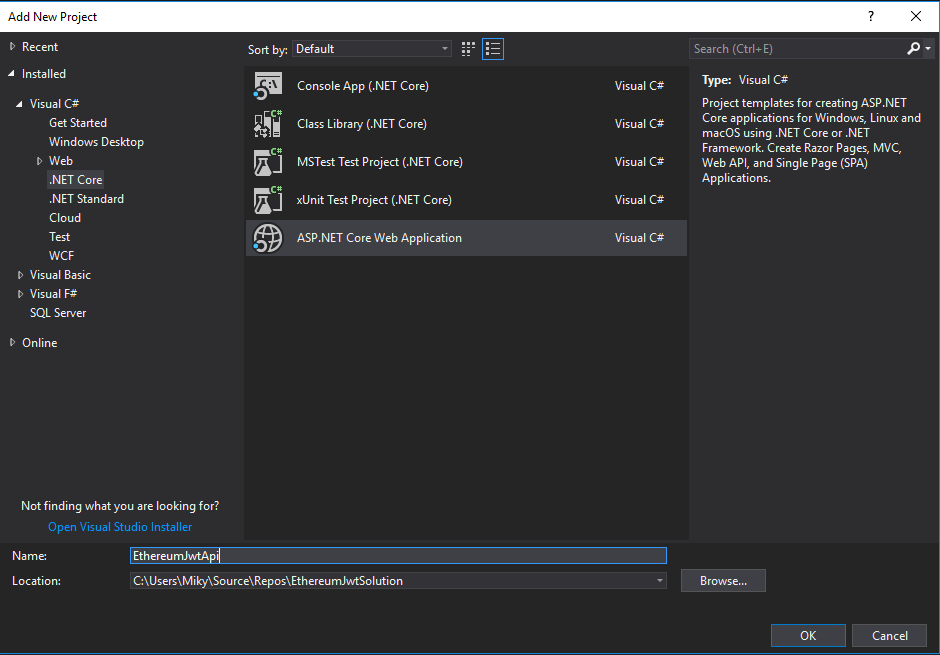Expand the Online section
The image size is (940, 655).
[13, 343]
